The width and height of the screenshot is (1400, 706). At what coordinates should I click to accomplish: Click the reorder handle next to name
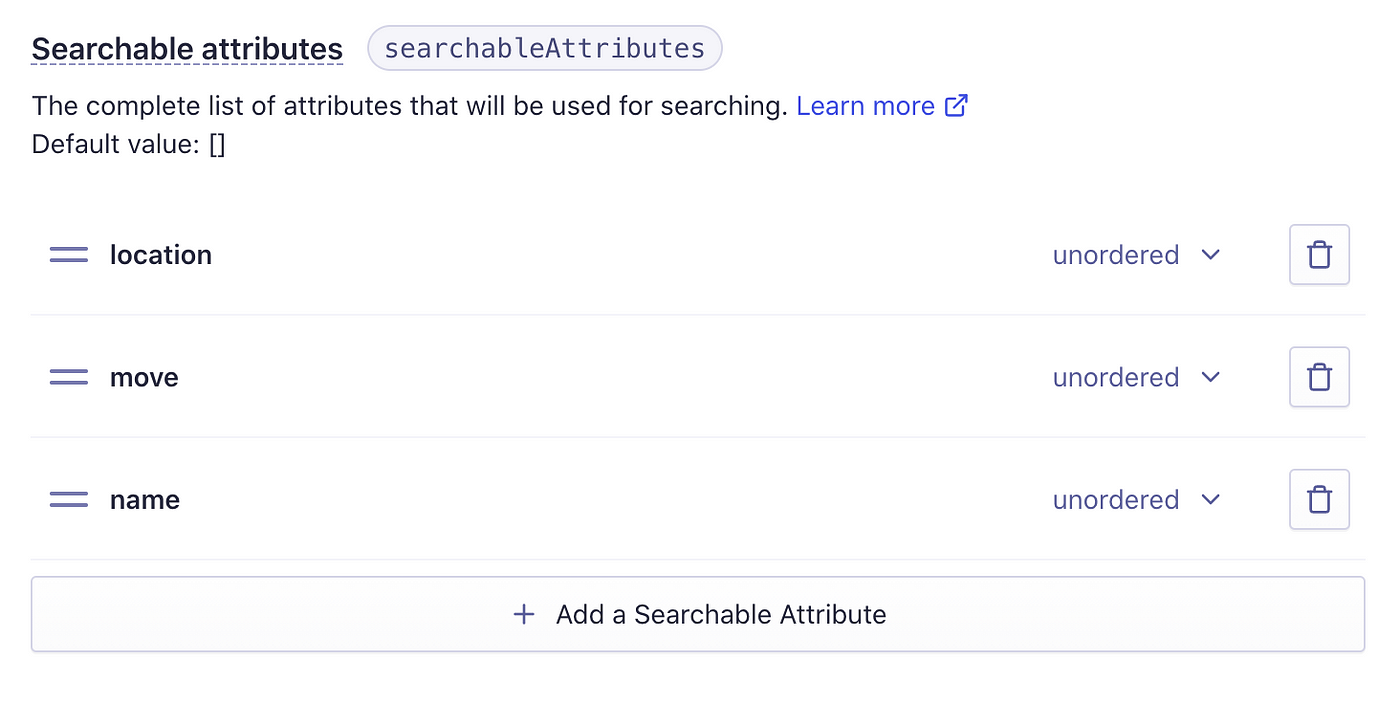click(x=69, y=499)
